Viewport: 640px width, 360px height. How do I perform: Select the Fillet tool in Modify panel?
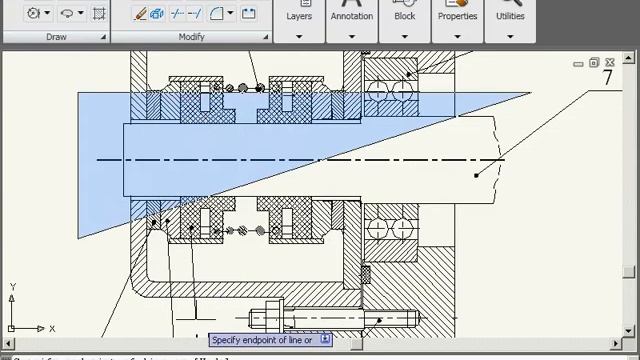[x=216, y=13]
